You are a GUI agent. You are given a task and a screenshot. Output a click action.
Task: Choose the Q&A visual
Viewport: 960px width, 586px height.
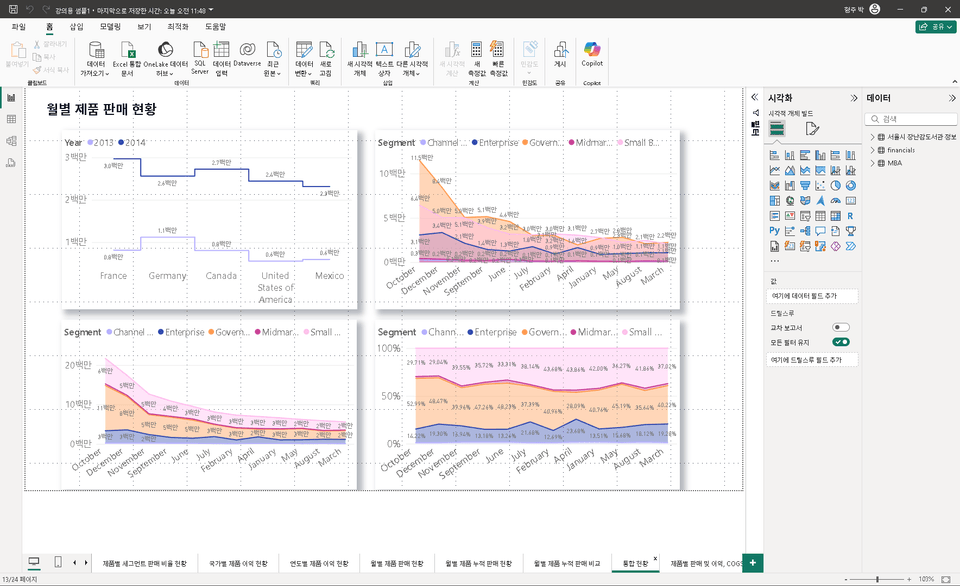[x=820, y=231]
